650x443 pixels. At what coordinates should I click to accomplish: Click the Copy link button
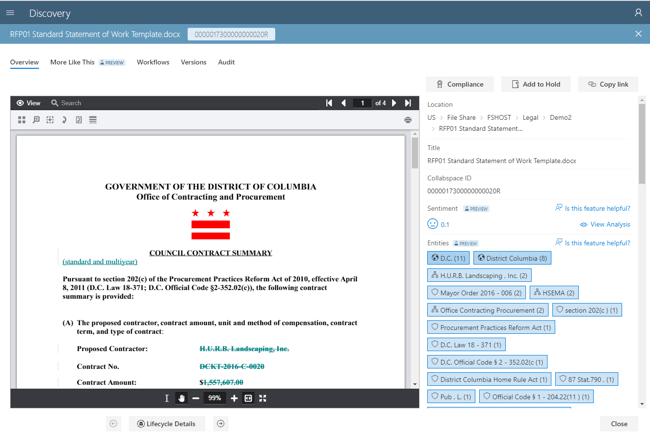coord(608,84)
